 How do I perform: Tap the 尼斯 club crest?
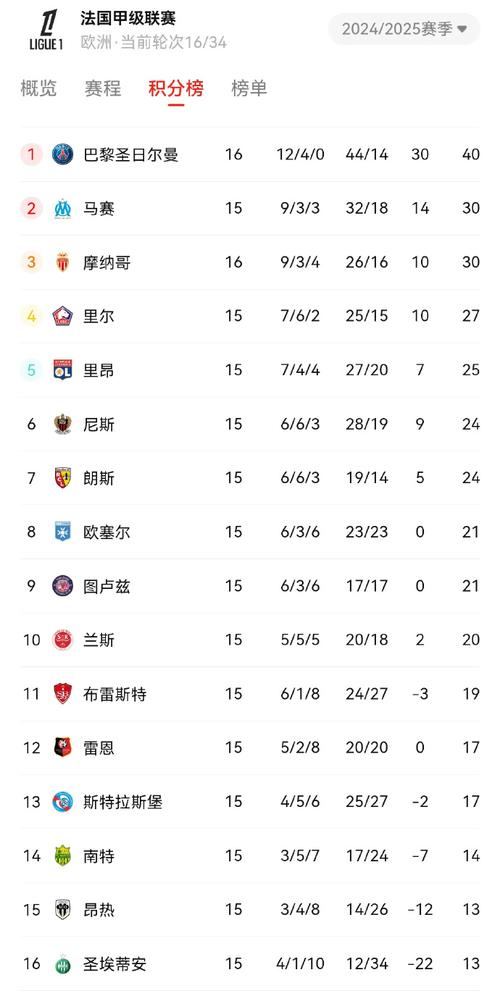(x=63, y=424)
